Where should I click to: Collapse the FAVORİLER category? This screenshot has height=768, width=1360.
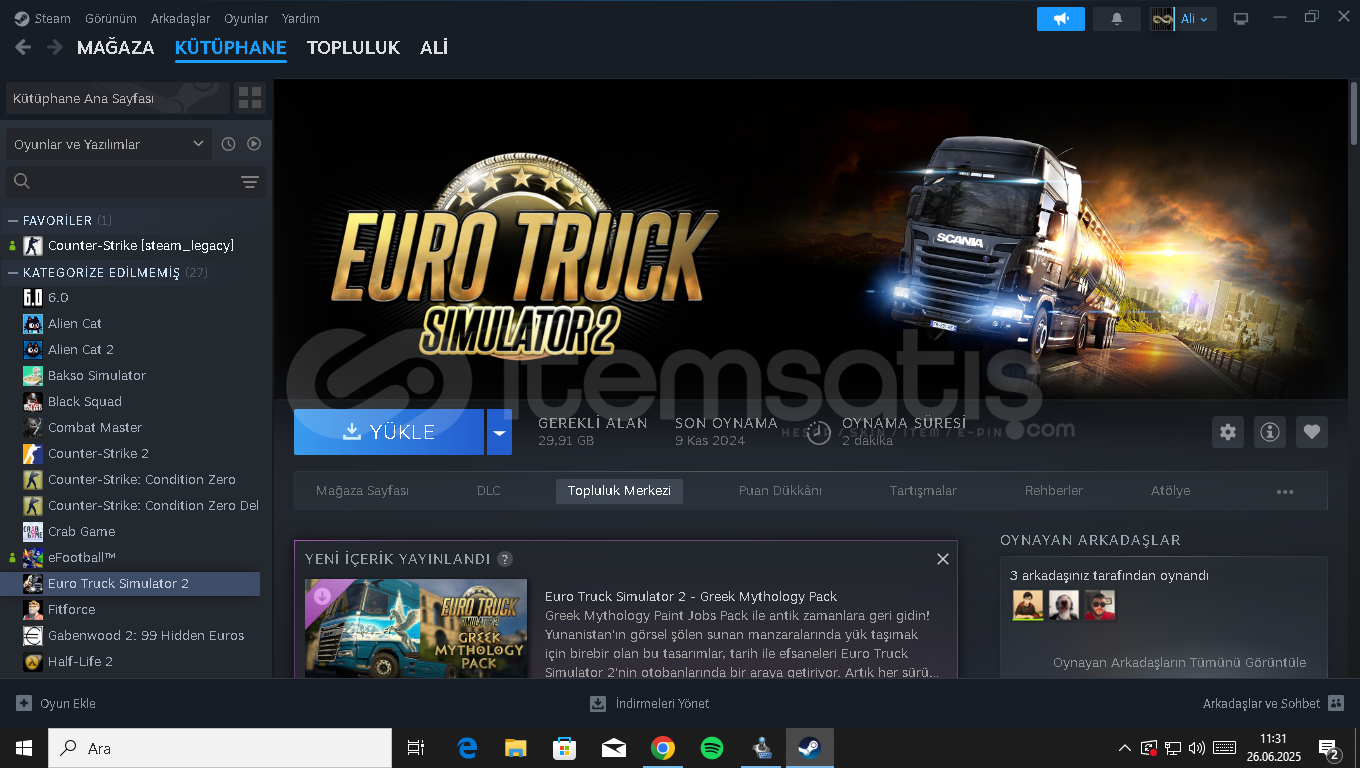tap(13, 220)
